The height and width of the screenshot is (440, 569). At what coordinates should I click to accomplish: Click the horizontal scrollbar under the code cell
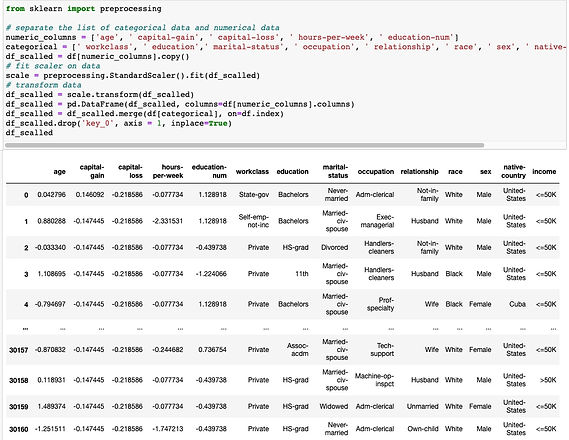(244, 145)
